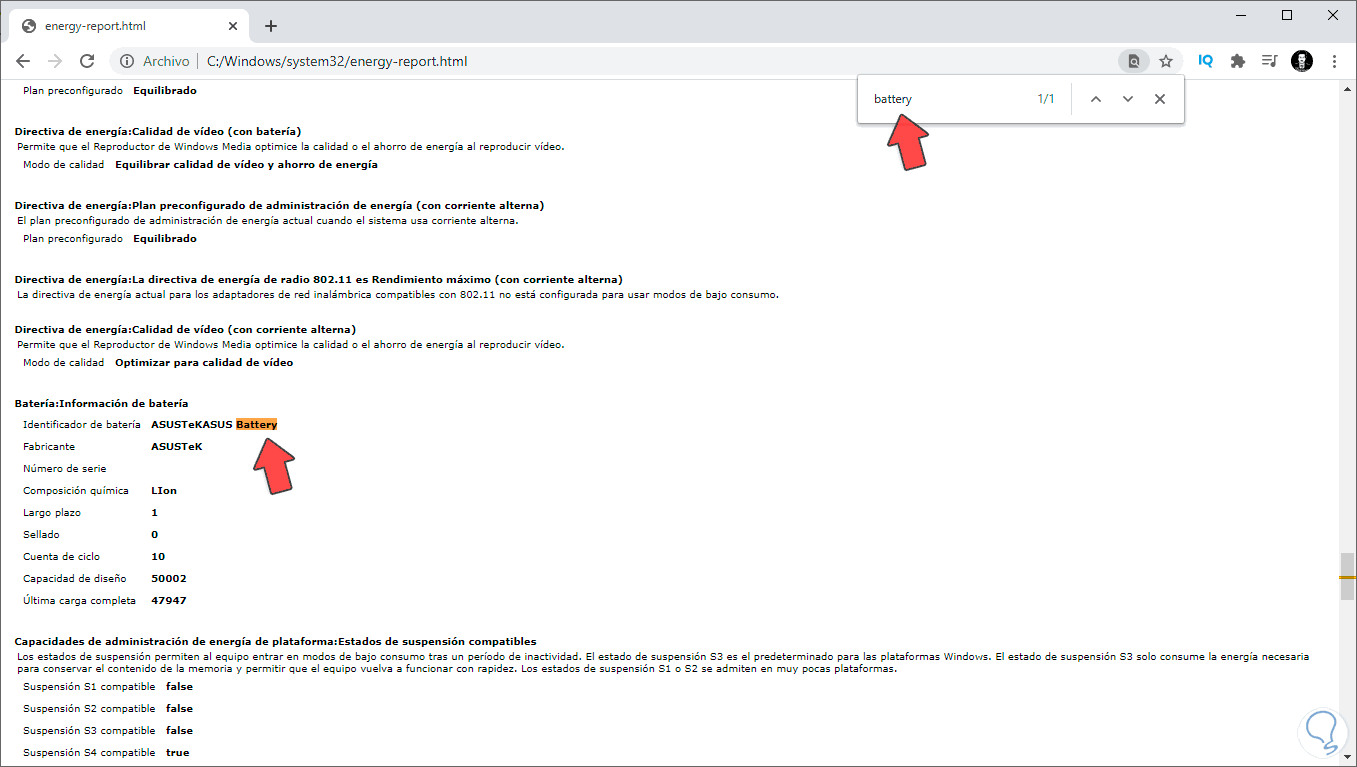This screenshot has width=1357, height=767.
Task: Click the scrollbar down arrow
Action: coord(1347,759)
